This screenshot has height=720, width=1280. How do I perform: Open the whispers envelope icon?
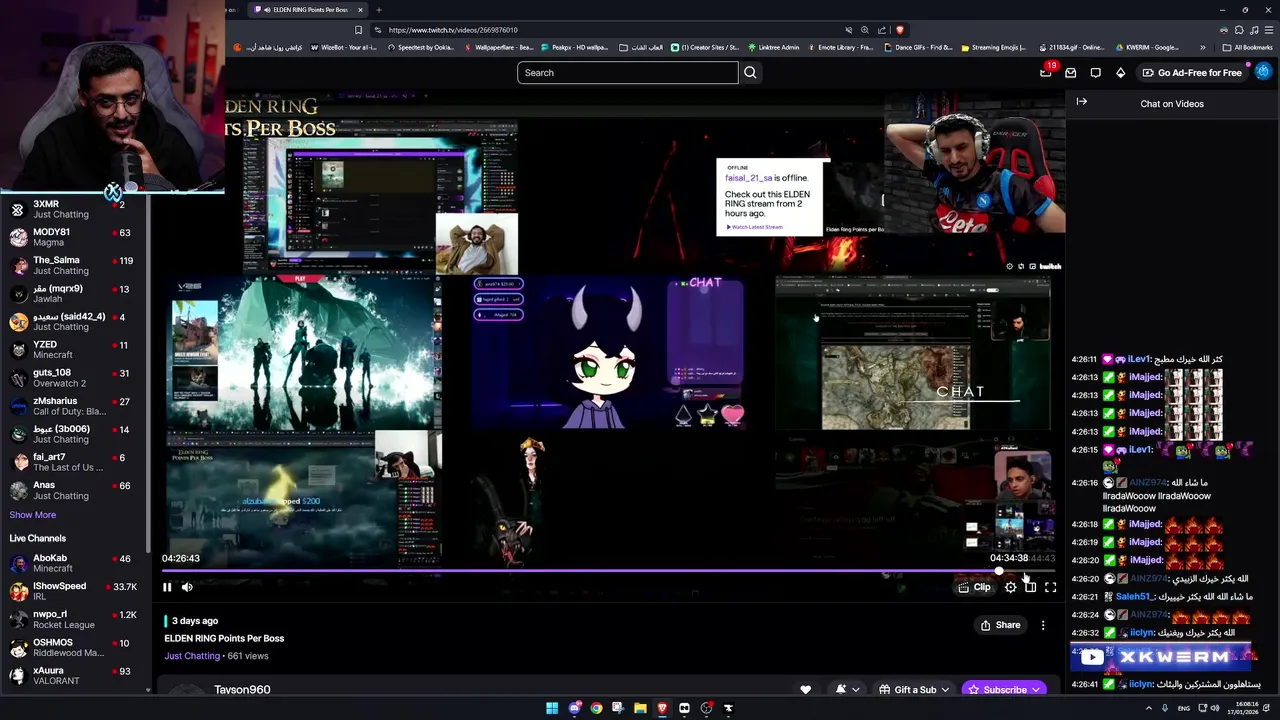1071,72
